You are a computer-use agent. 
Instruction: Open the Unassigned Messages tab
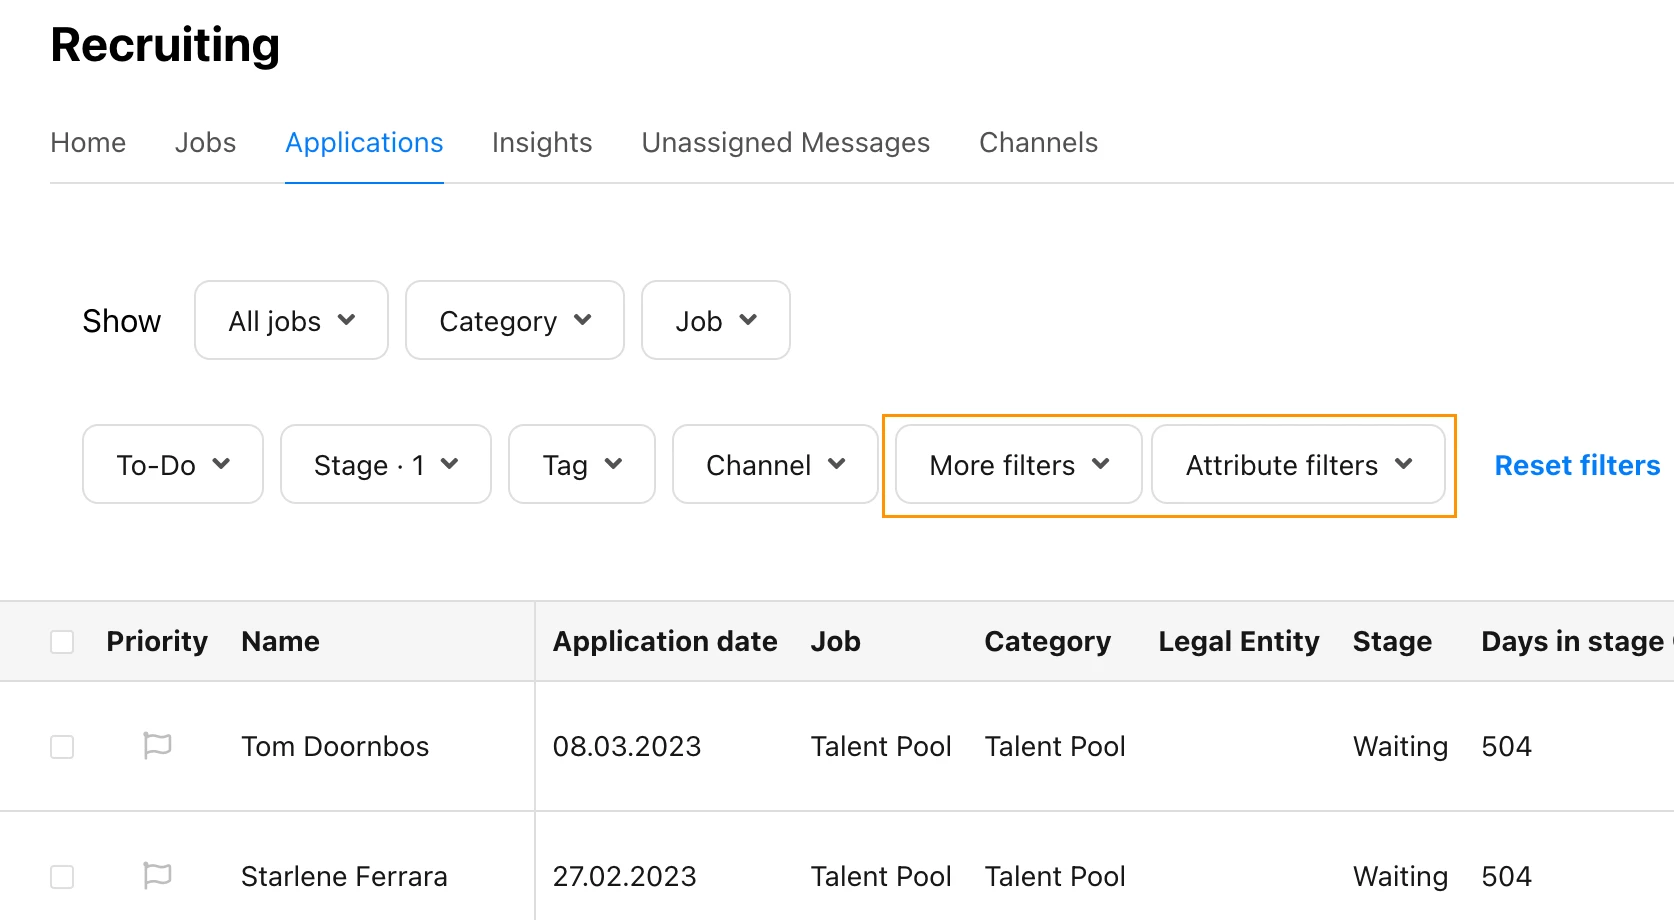pyautogui.click(x=786, y=142)
